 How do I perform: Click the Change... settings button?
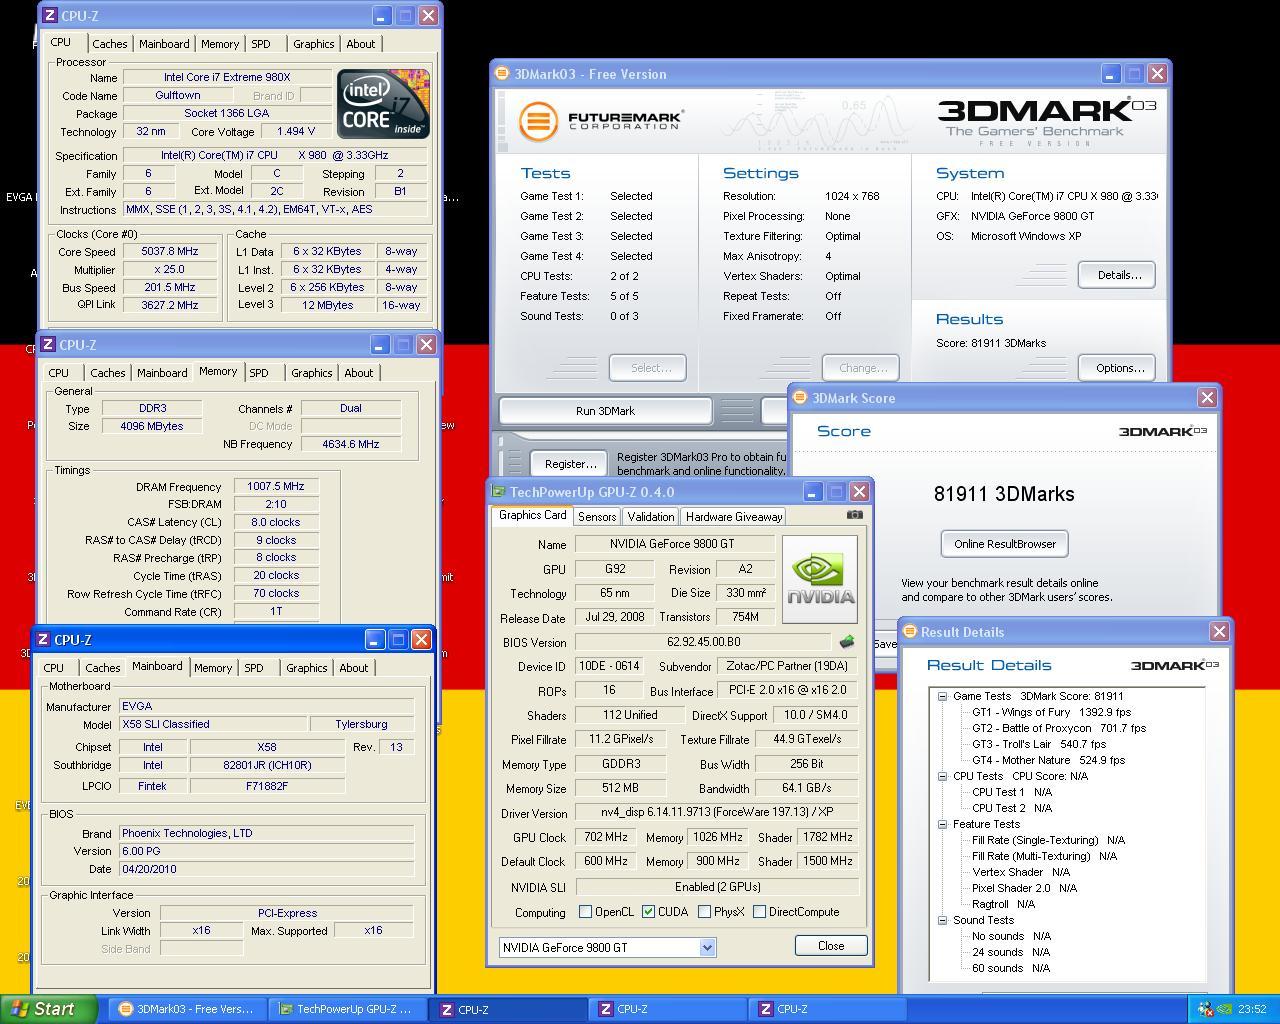coord(861,368)
